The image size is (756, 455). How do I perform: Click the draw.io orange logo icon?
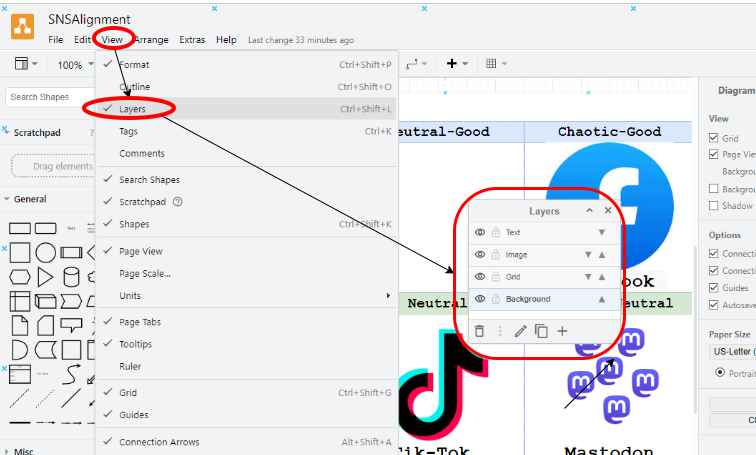pyautogui.click(x=23, y=26)
